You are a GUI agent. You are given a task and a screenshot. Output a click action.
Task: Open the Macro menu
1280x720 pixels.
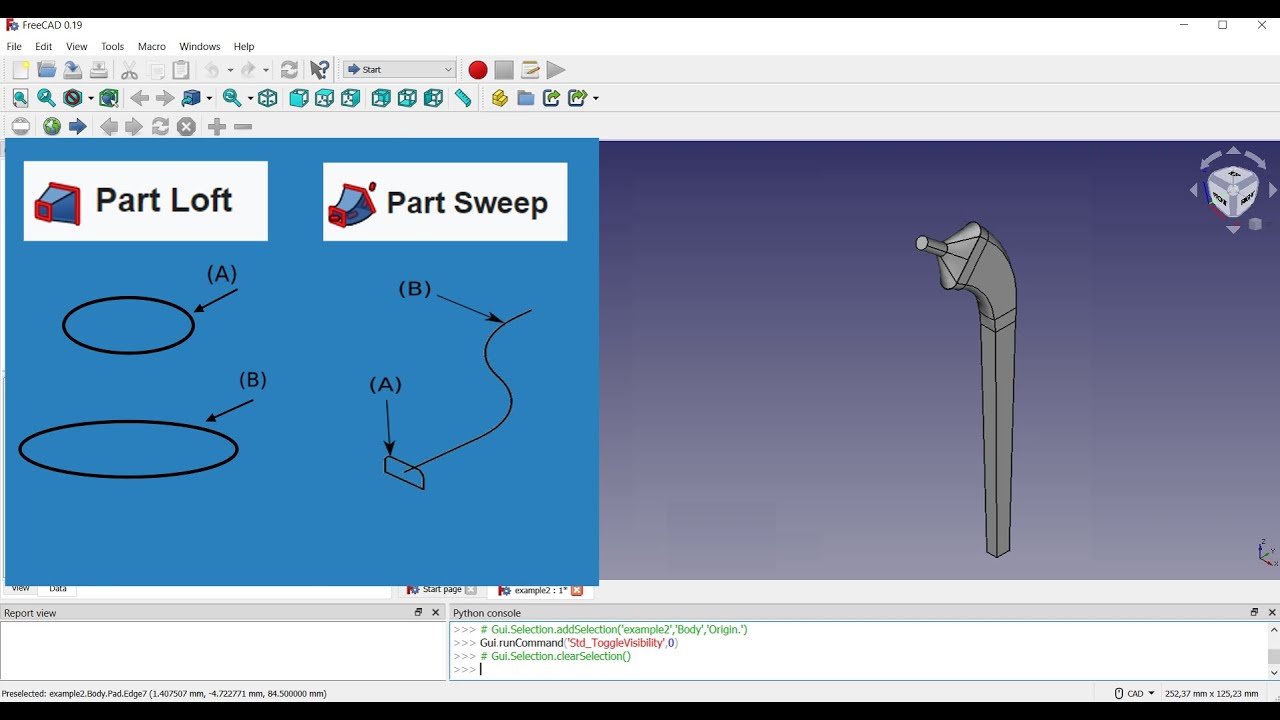coord(152,47)
